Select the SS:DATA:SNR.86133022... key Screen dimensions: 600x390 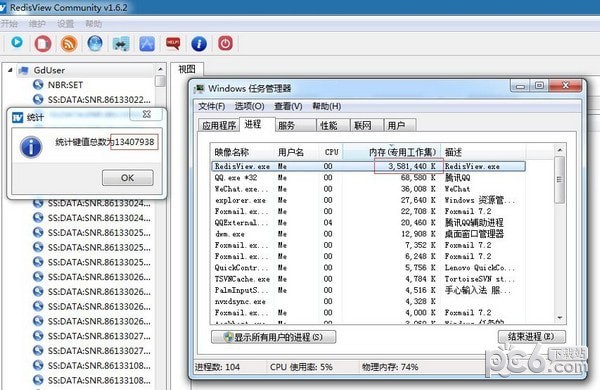(x=99, y=100)
